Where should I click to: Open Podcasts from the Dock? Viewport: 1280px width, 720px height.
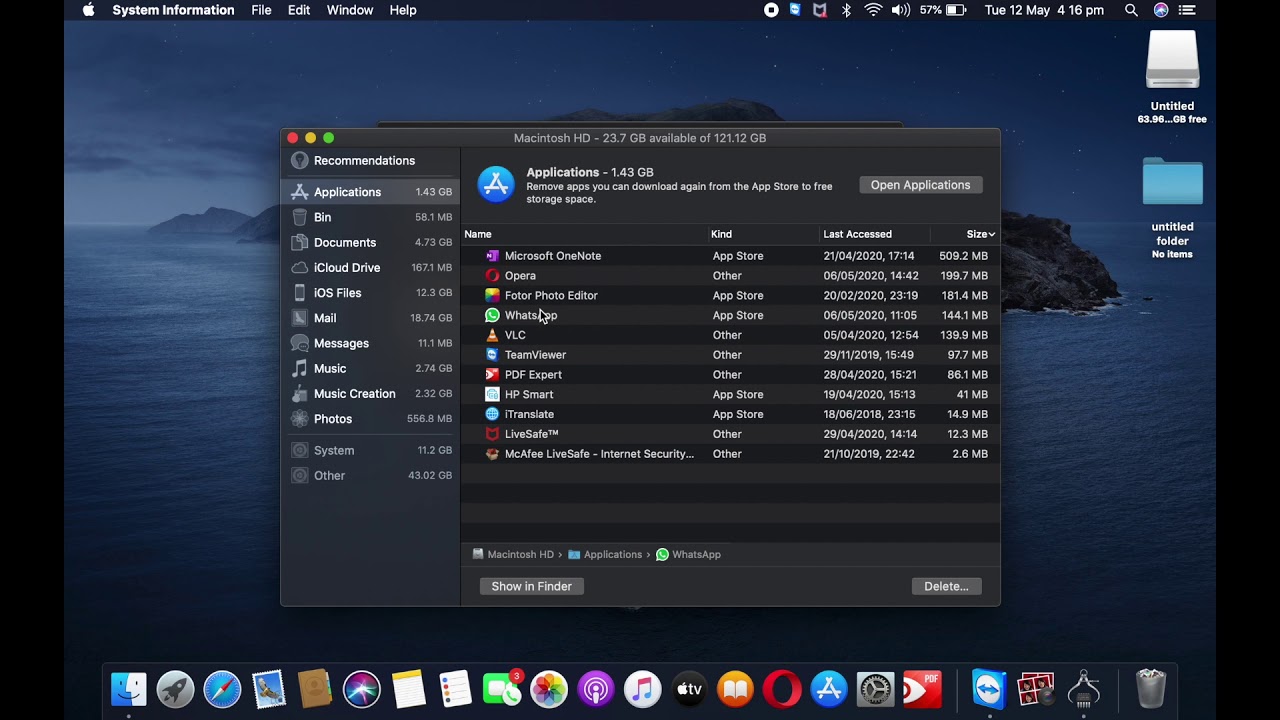click(x=595, y=689)
